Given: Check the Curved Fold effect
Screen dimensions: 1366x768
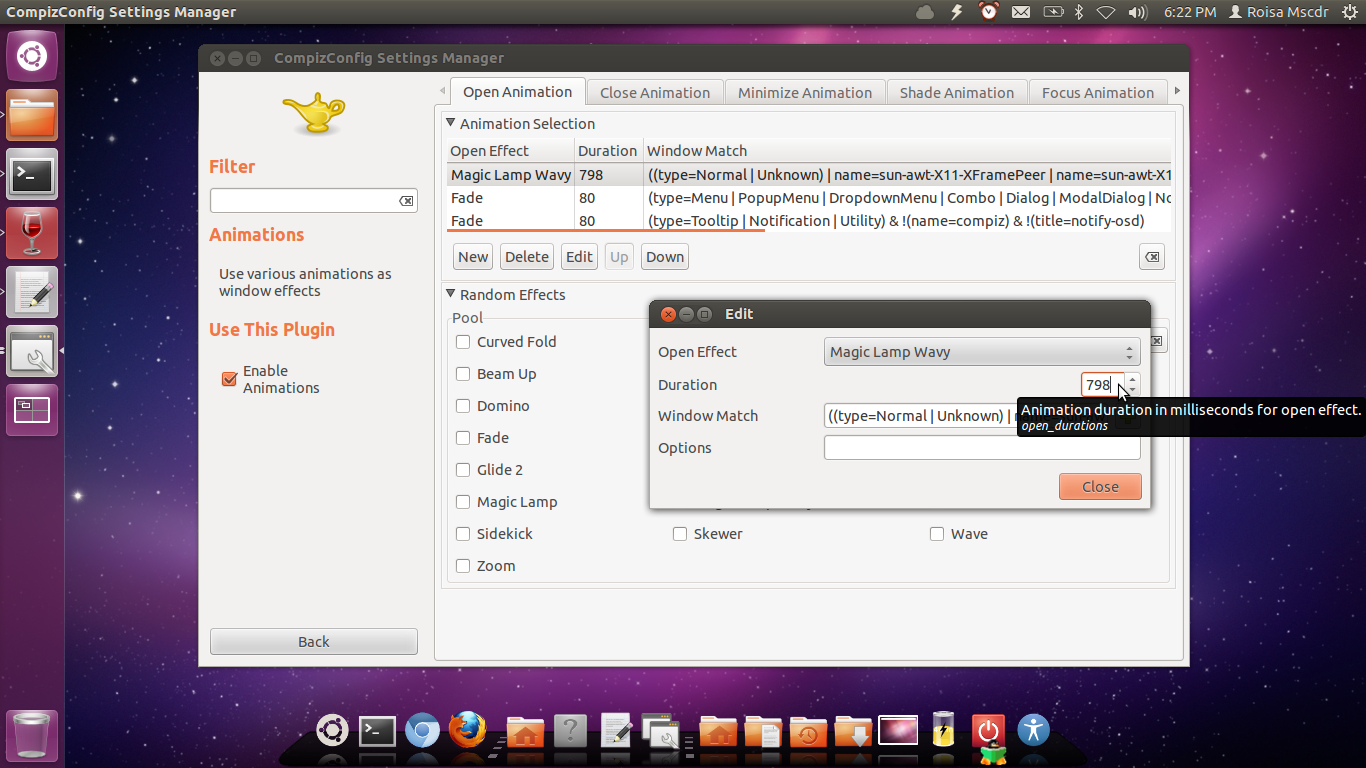Looking at the screenshot, I should tap(463, 342).
